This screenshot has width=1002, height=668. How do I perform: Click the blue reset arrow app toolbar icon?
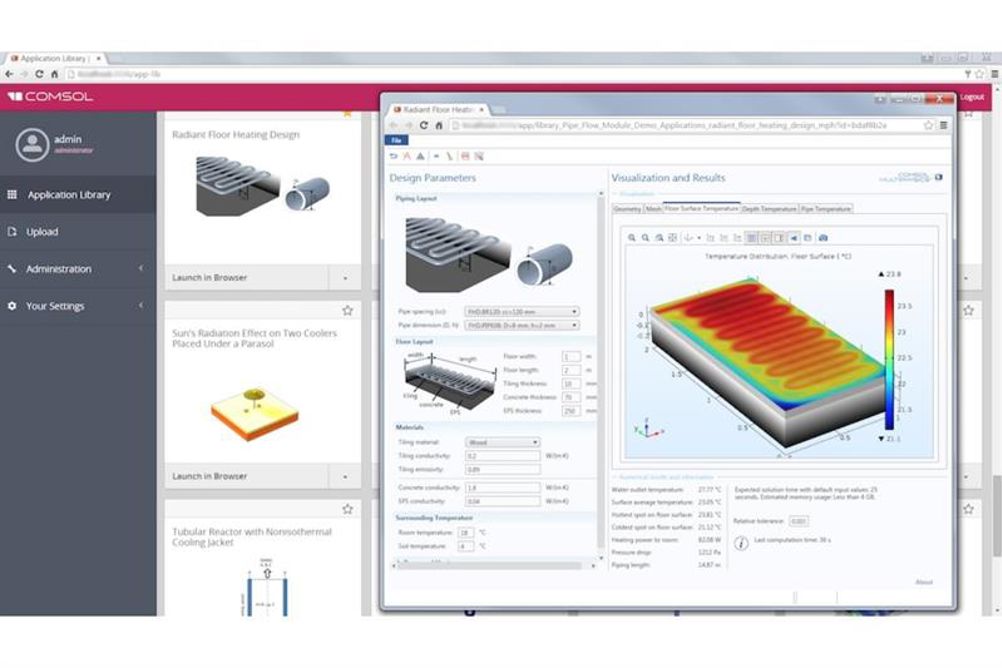394,156
